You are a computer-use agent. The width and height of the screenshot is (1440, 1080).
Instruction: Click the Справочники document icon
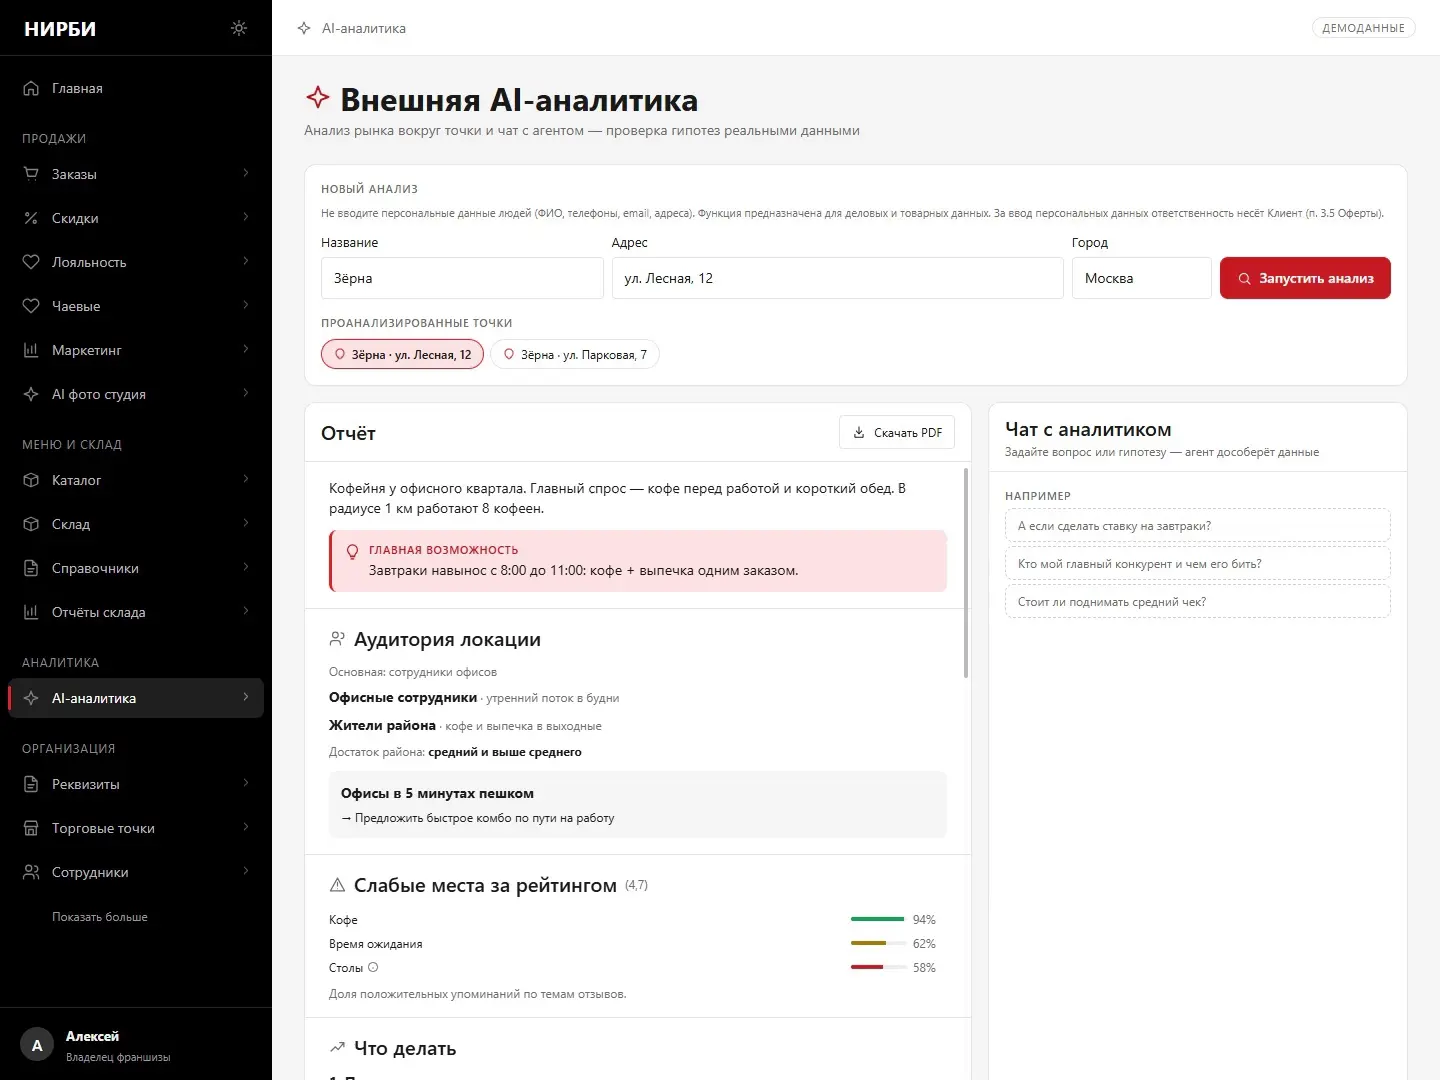coord(31,568)
